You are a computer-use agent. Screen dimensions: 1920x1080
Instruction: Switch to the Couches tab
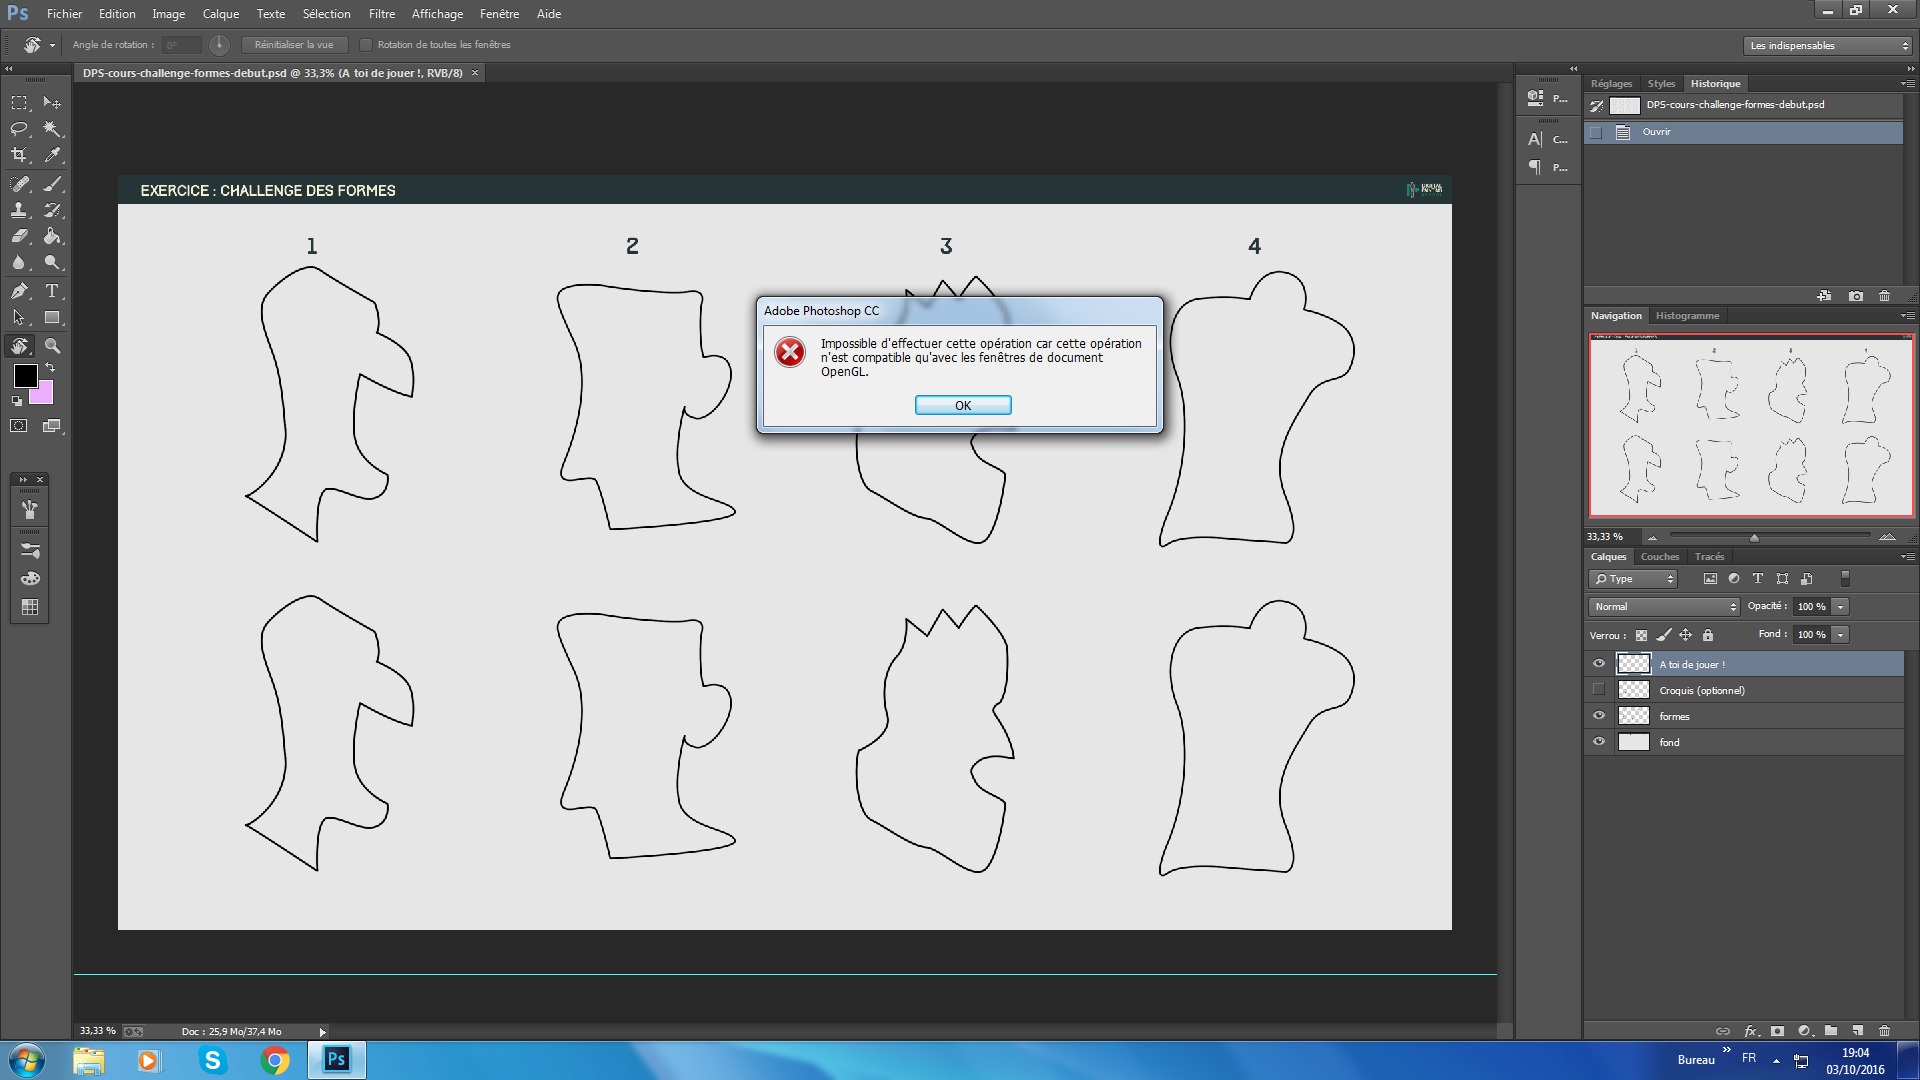tap(1659, 557)
